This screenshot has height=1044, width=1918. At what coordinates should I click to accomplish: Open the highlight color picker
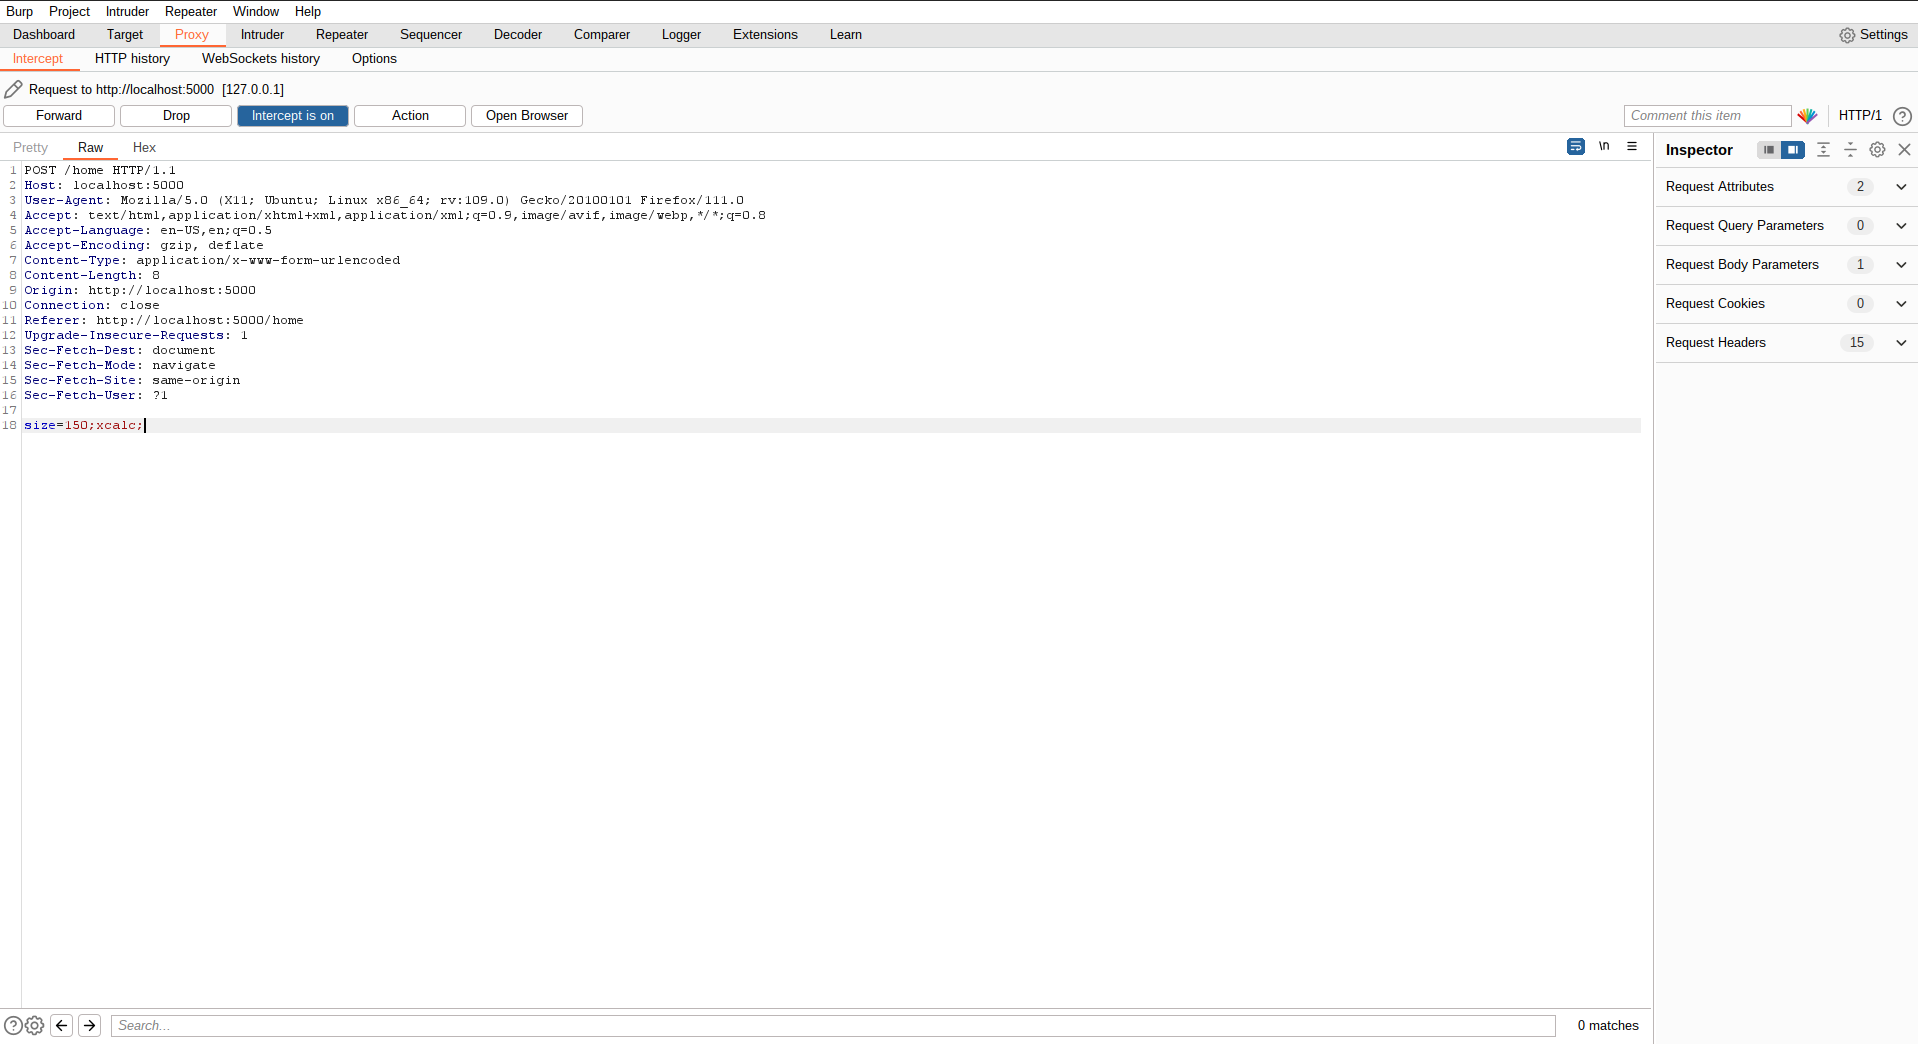(1807, 116)
